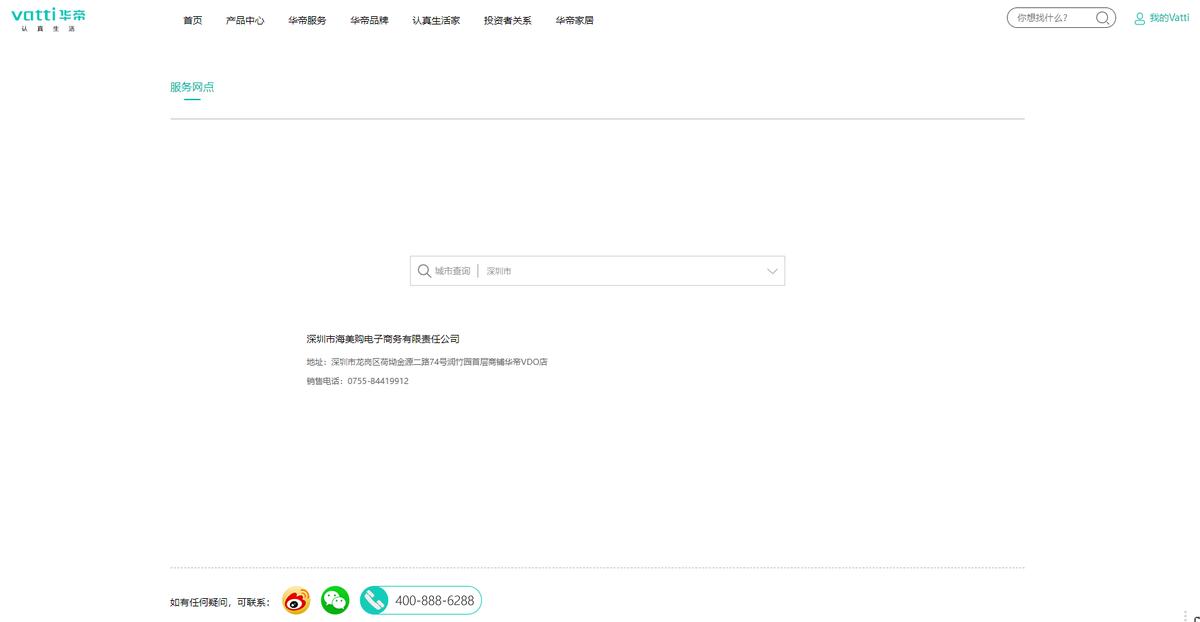The height and width of the screenshot is (622, 1200).
Task: Click the teal phone handset icon
Action: (x=374, y=600)
